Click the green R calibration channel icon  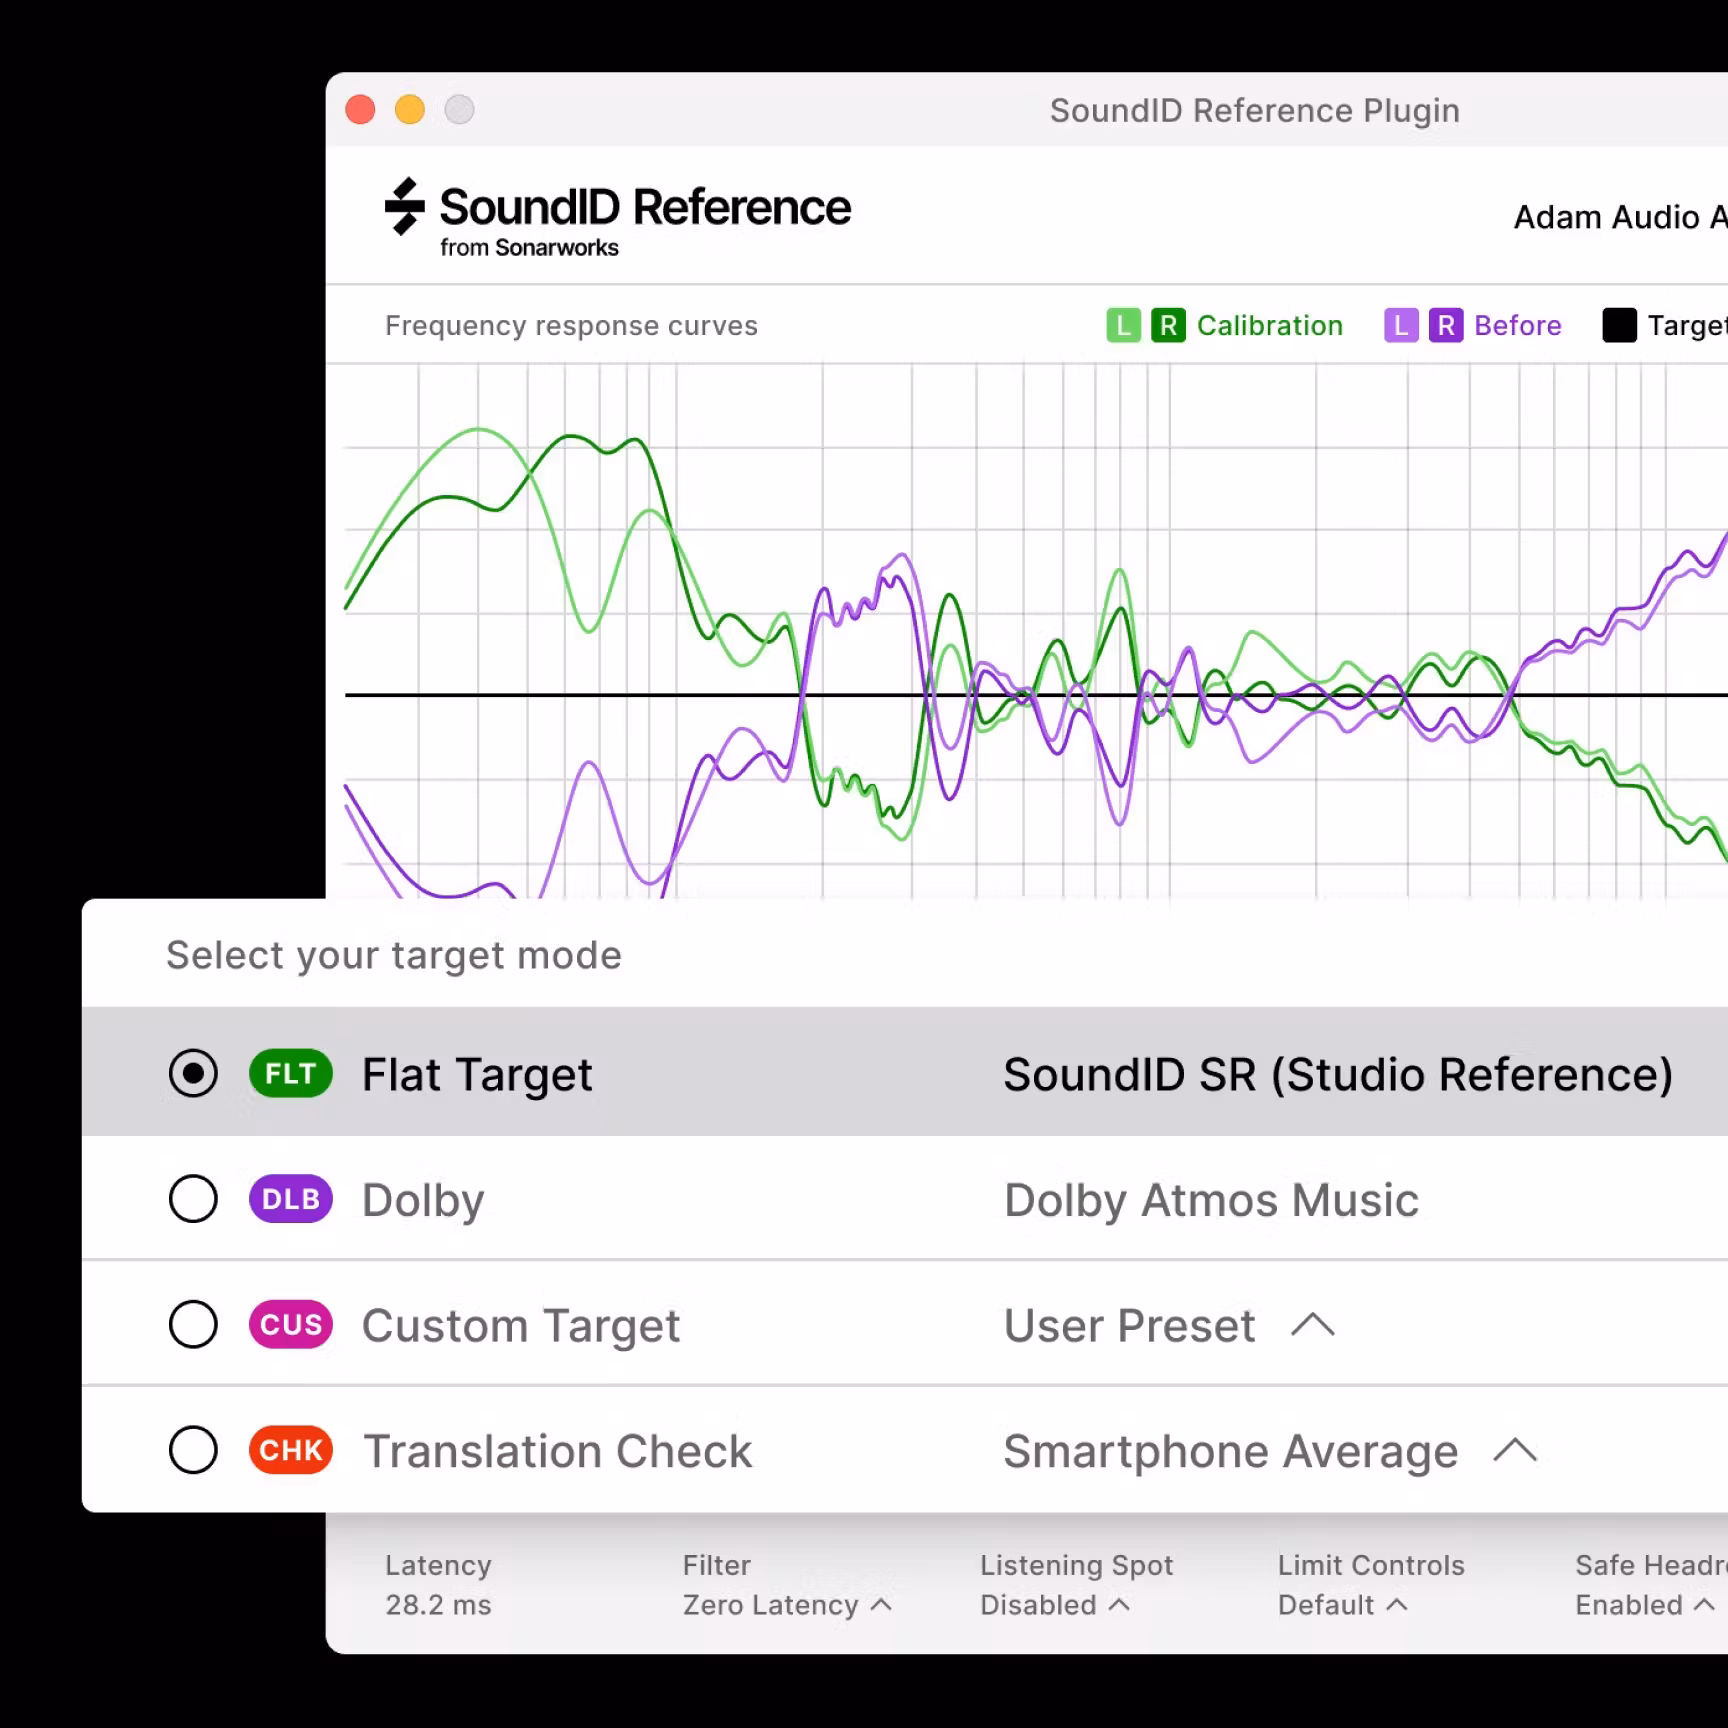coord(1166,325)
